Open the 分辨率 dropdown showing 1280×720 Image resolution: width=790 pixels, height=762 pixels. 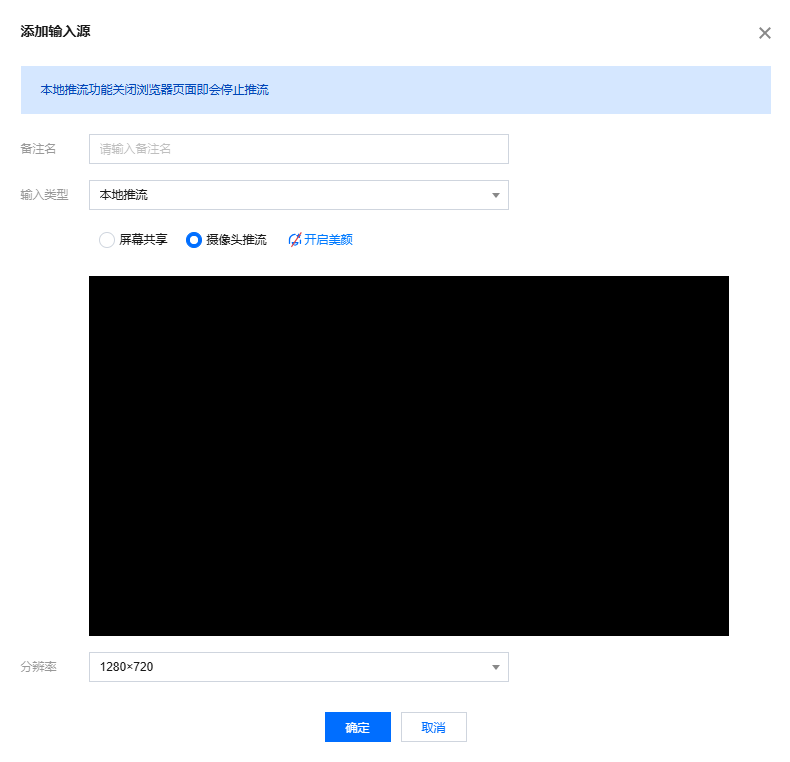[x=299, y=667]
